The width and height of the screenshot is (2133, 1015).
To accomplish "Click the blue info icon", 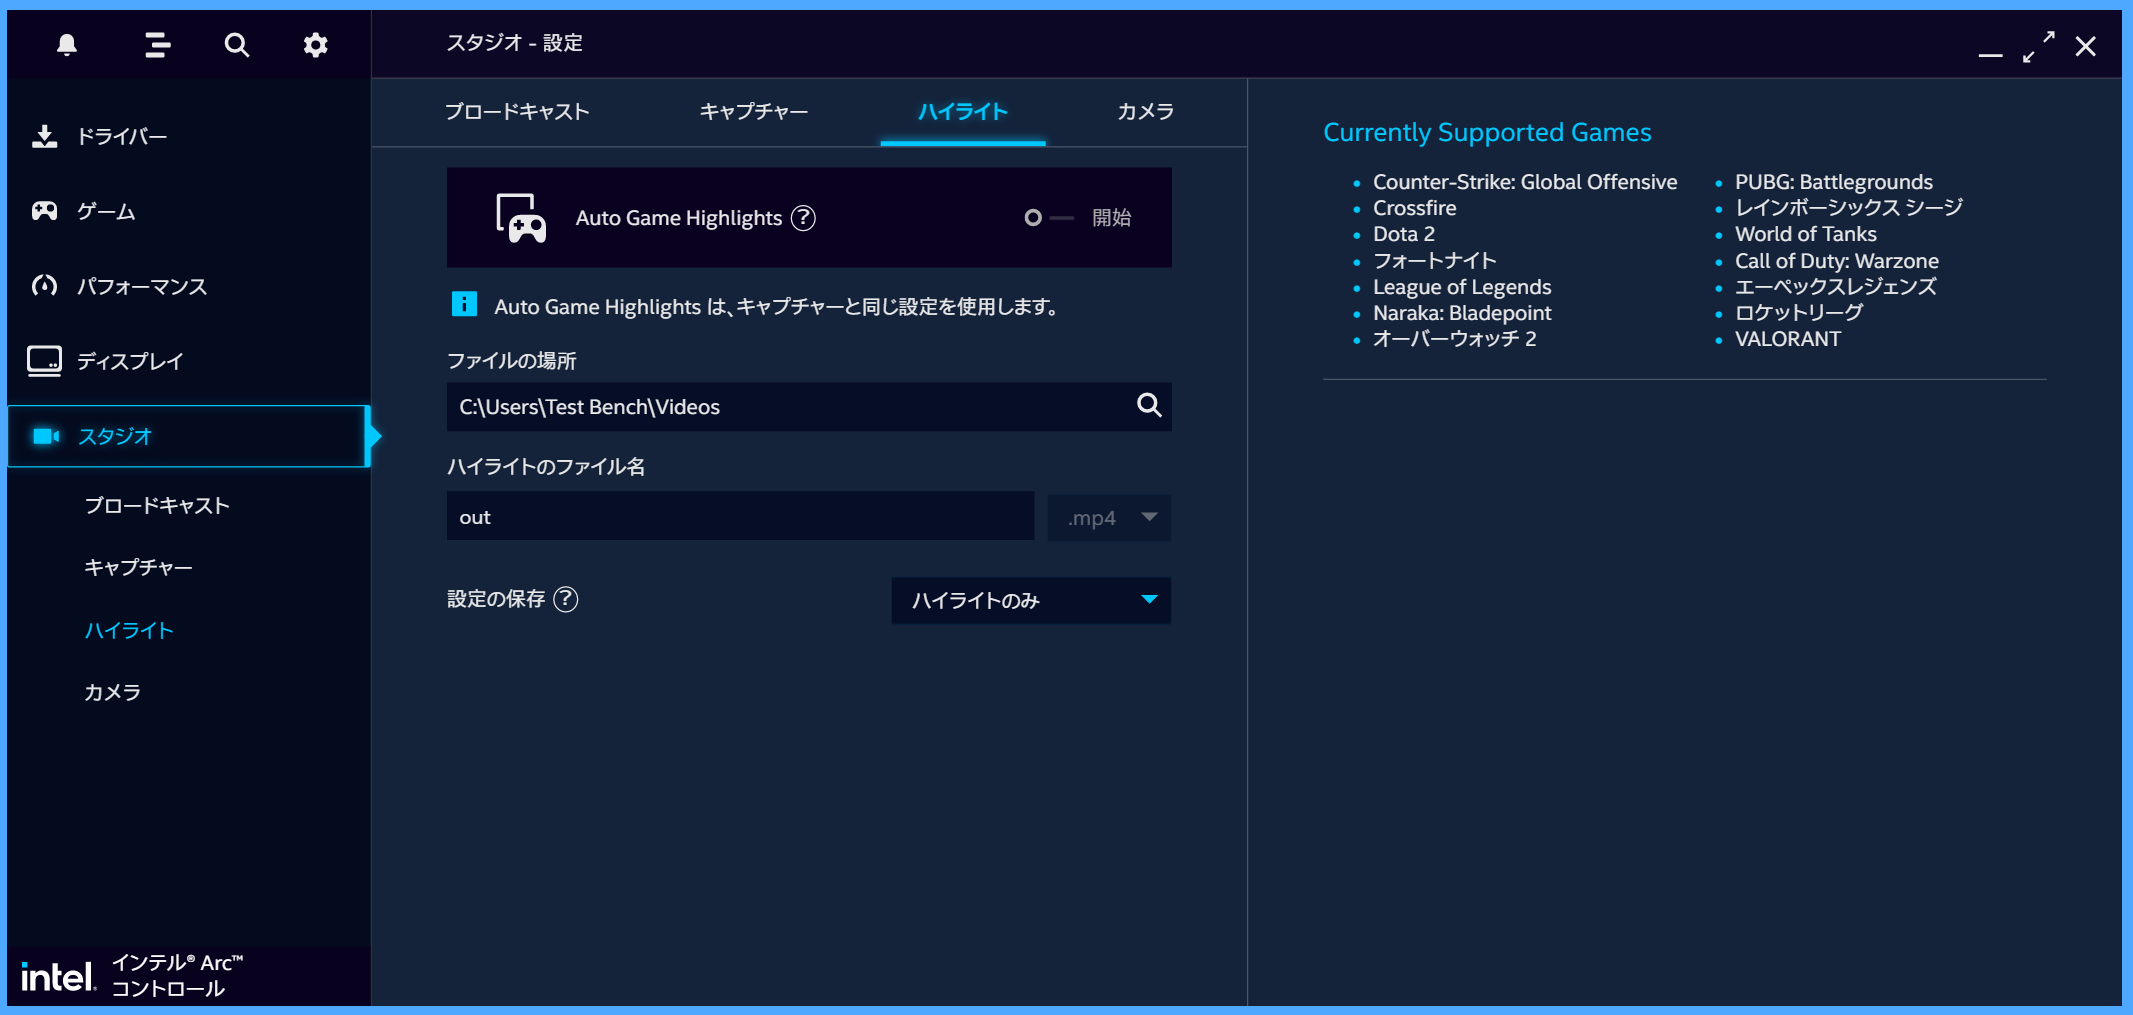I will tap(464, 304).
